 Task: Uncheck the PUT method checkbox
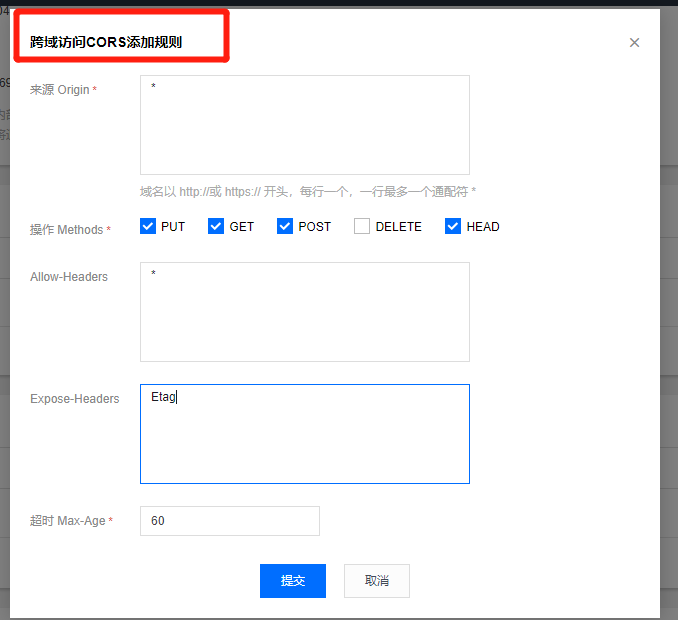point(148,226)
